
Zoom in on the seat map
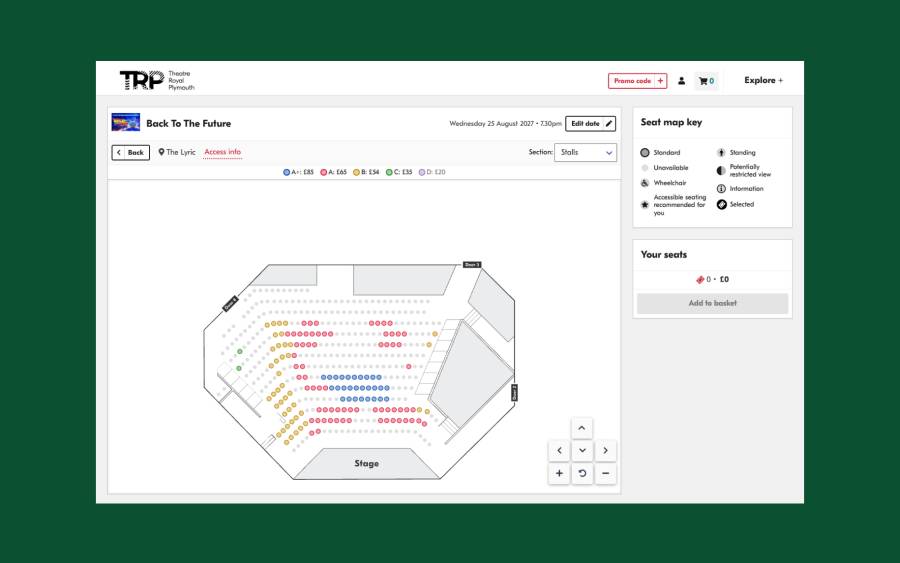pos(559,474)
